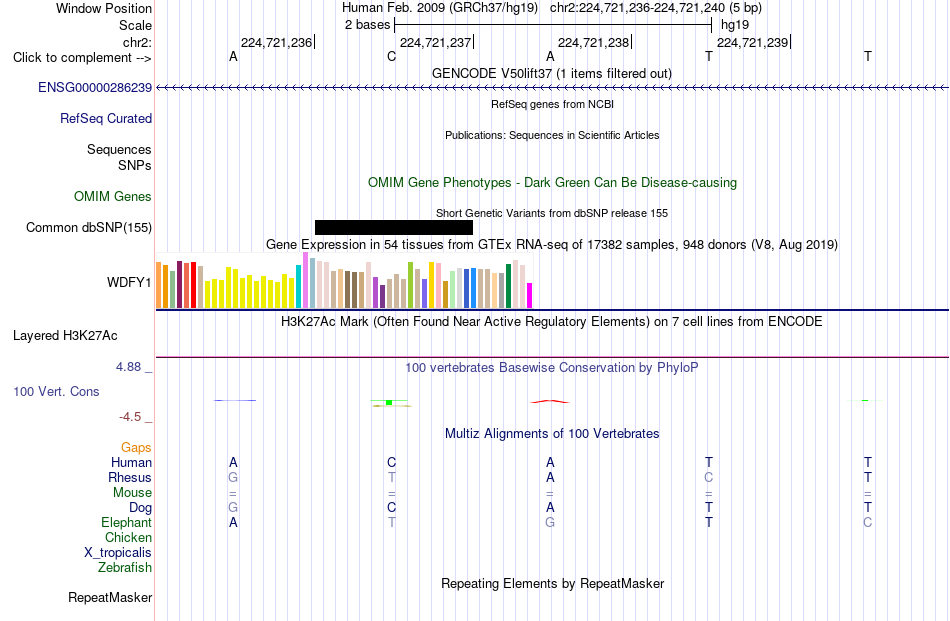950x621 pixels.
Task: Click the 2 bases scale bar
Action: point(553,25)
